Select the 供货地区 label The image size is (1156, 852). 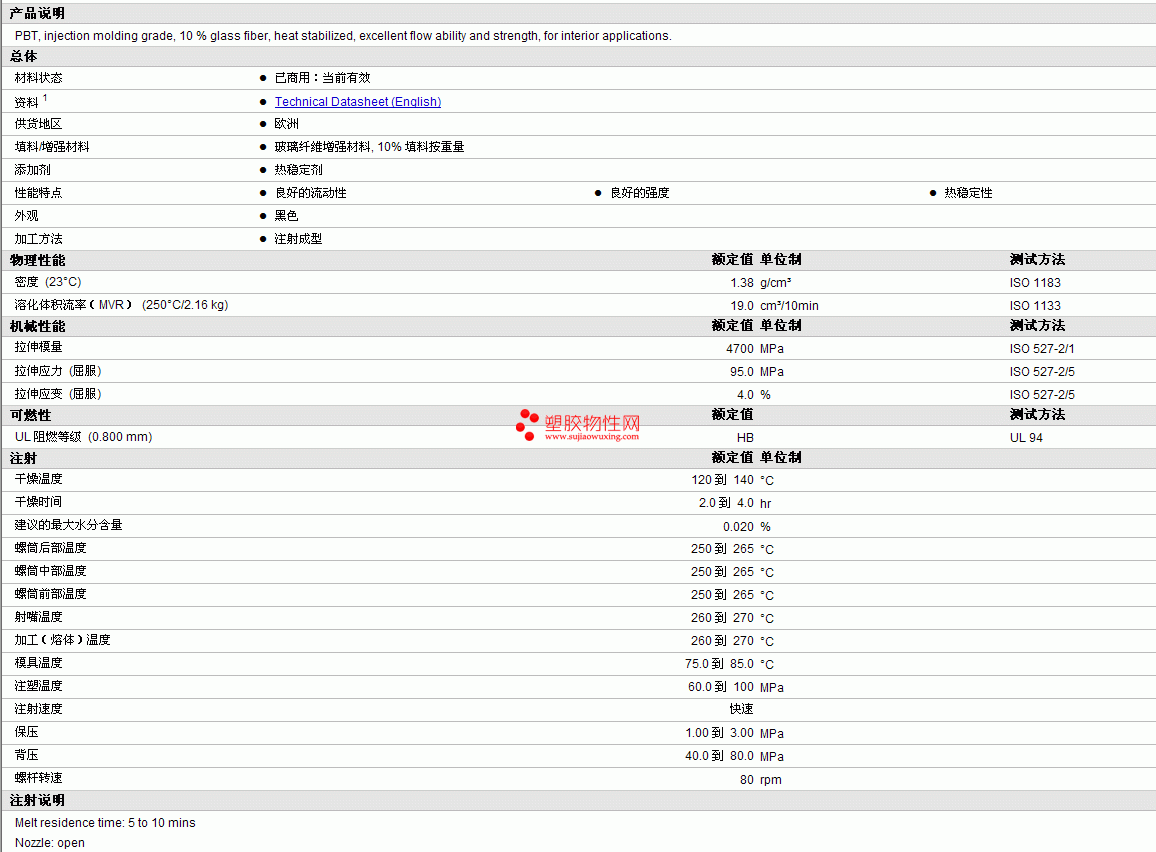pyautogui.click(x=38, y=124)
